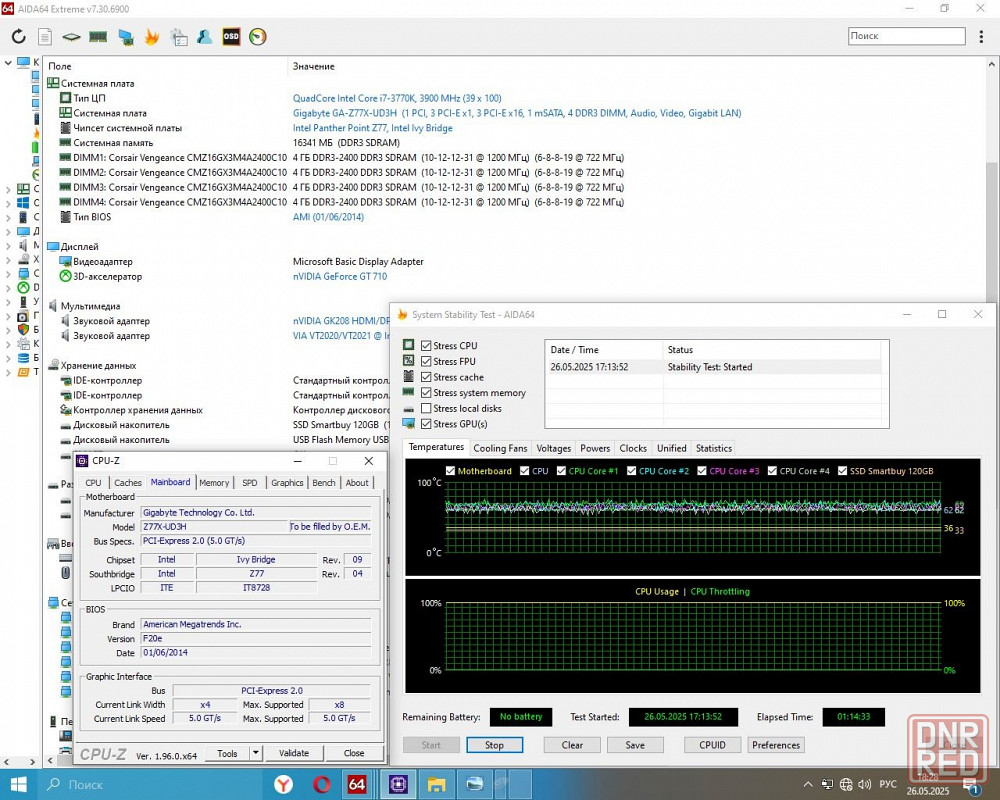The height and width of the screenshot is (800, 1000).
Task: Open the Report page icon in toolbar
Action: (44, 37)
